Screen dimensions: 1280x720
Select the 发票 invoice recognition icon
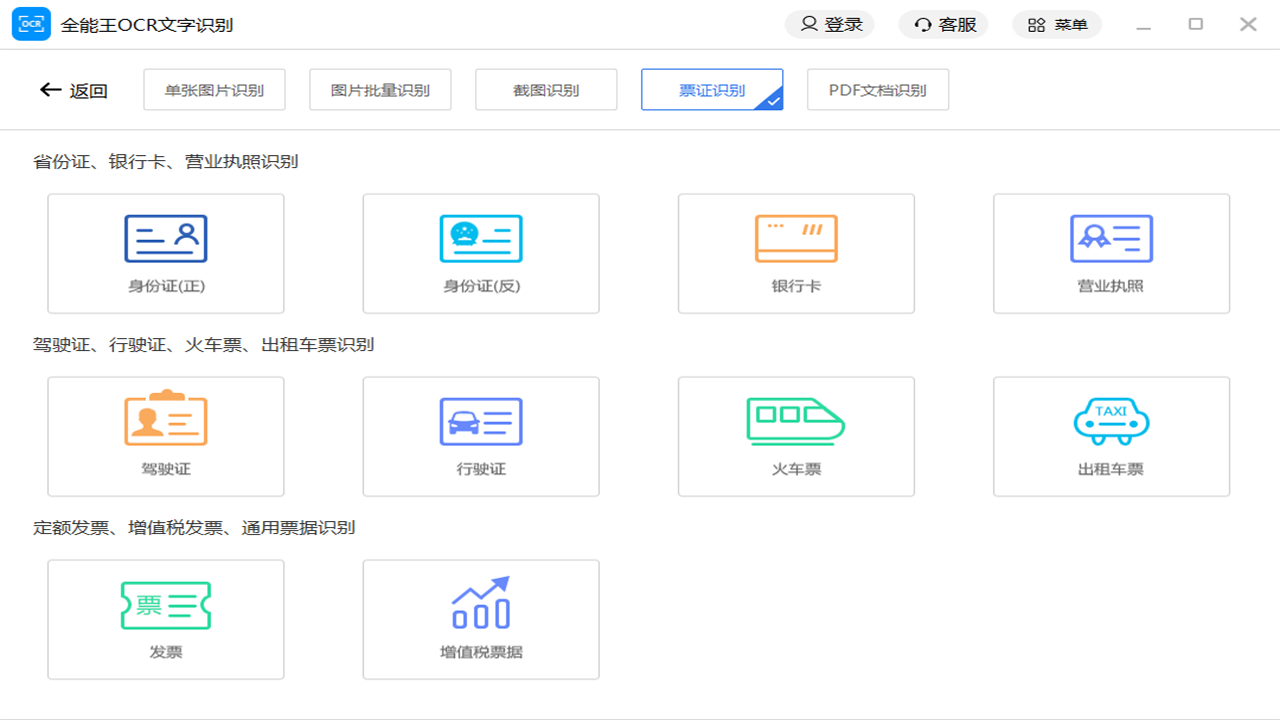(165, 619)
